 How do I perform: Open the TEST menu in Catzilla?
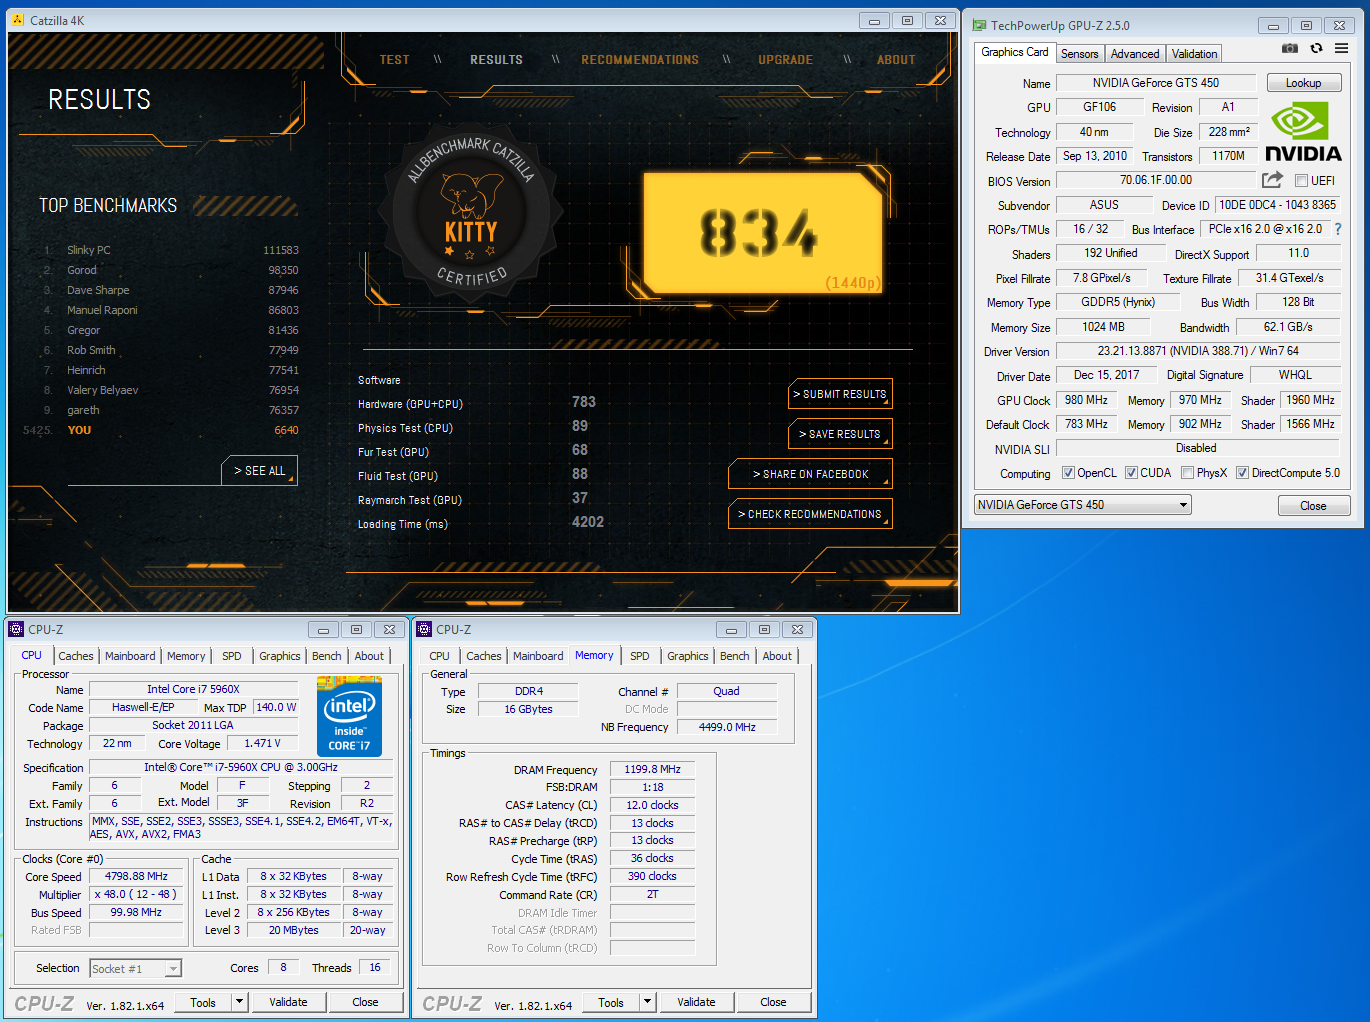click(x=395, y=60)
